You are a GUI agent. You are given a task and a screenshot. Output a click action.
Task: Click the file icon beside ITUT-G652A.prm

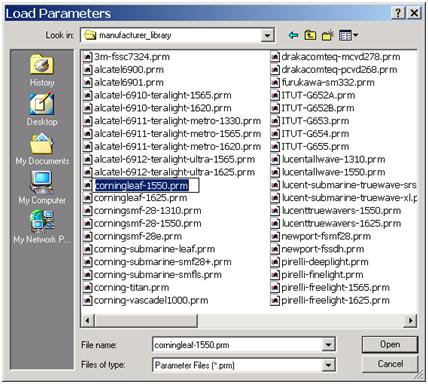coord(275,95)
